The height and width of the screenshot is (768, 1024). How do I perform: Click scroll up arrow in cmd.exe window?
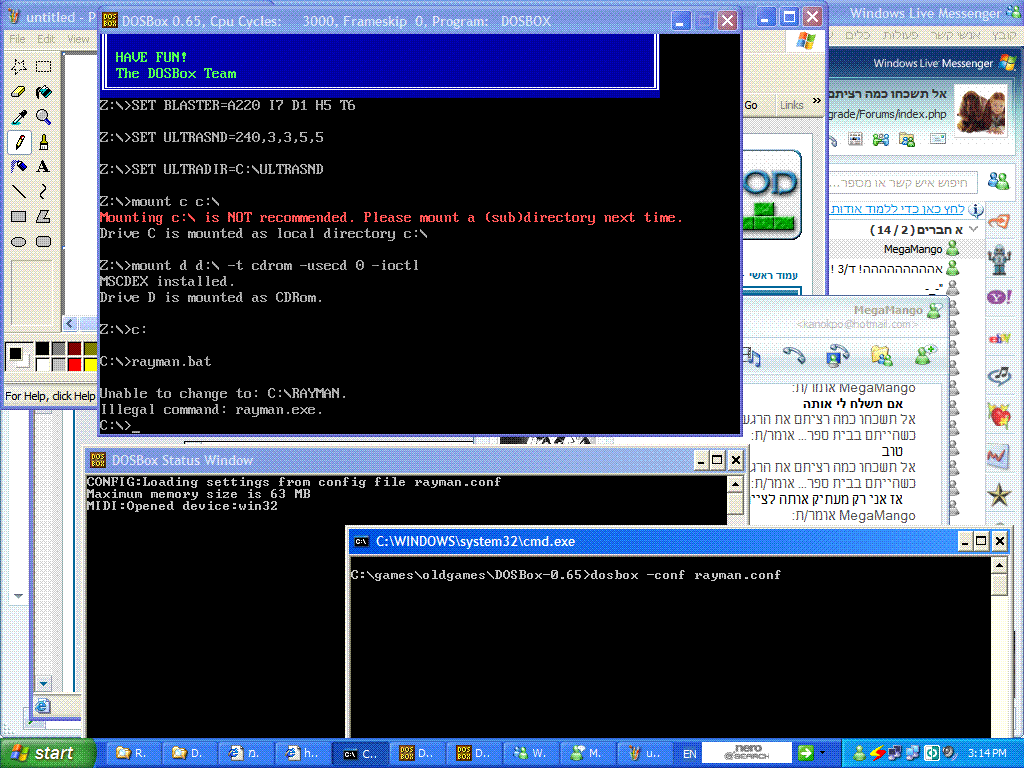click(999, 565)
